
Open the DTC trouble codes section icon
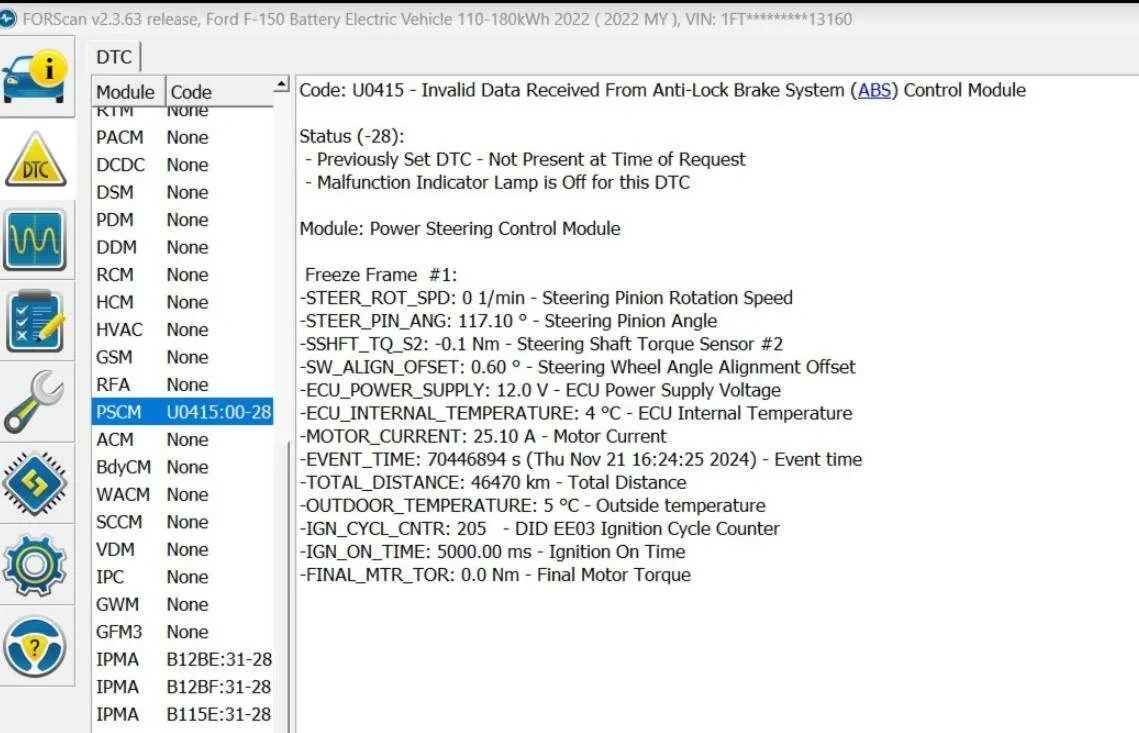[35, 159]
